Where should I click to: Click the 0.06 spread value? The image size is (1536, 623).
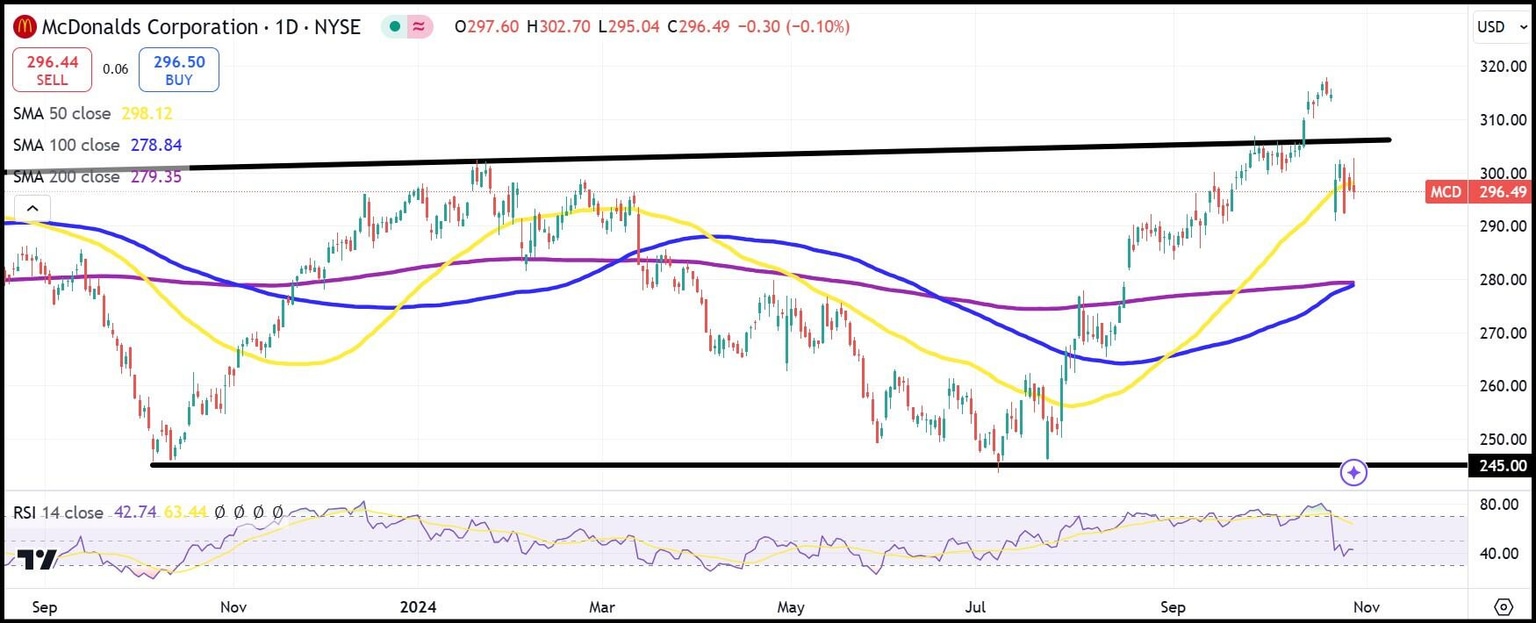[115, 69]
